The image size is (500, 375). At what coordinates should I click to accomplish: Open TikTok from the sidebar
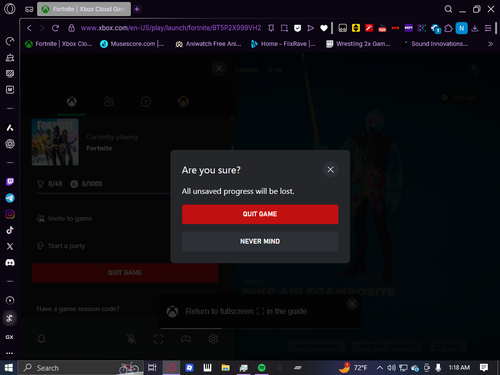[x=10, y=230]
